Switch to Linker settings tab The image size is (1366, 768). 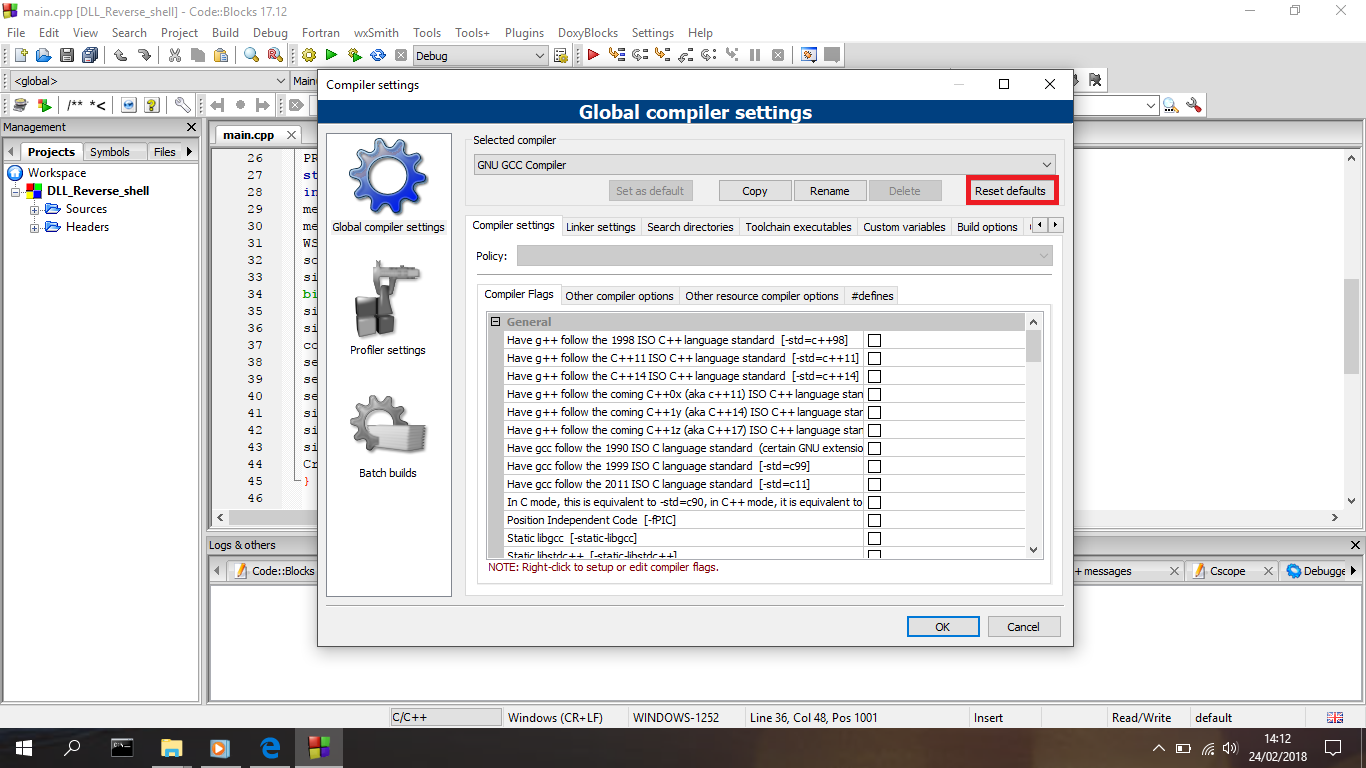pyautogui.click(x=600, y=227)
